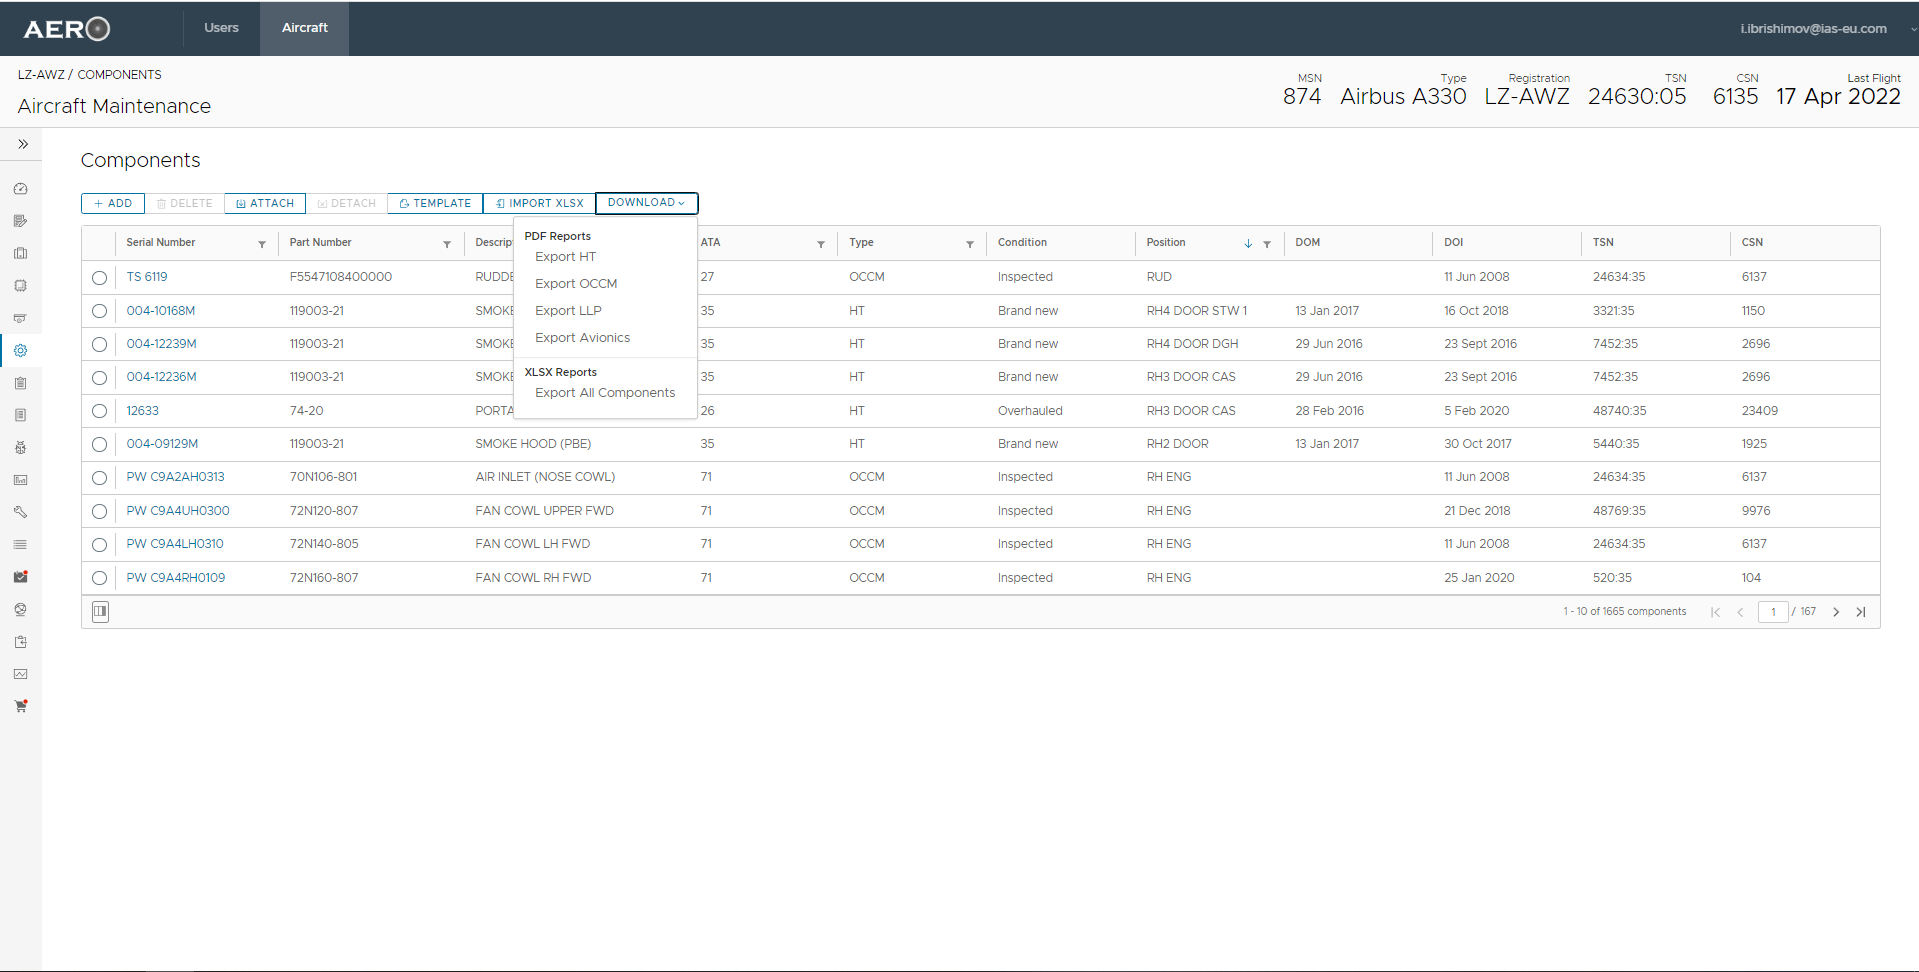Open the wrench tool sidebar icon

[20, 512]
